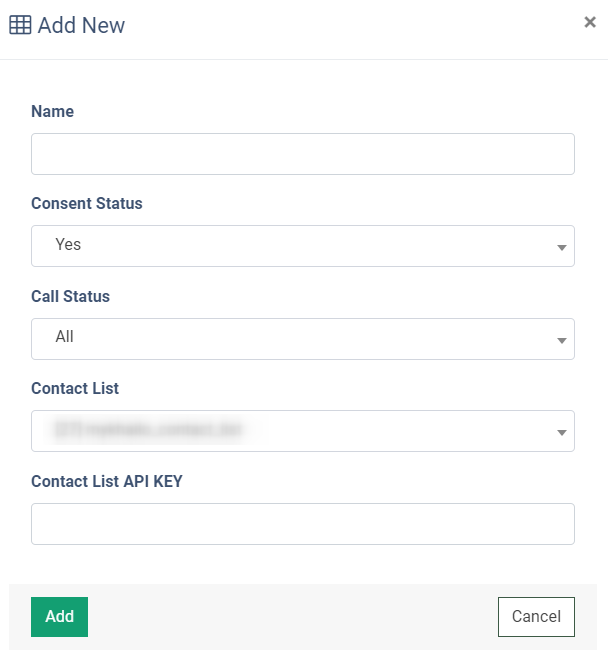The image size is (608, 654).
Task: Expand the Contact List dropdown arrow
Action: (x=562, y=433)
